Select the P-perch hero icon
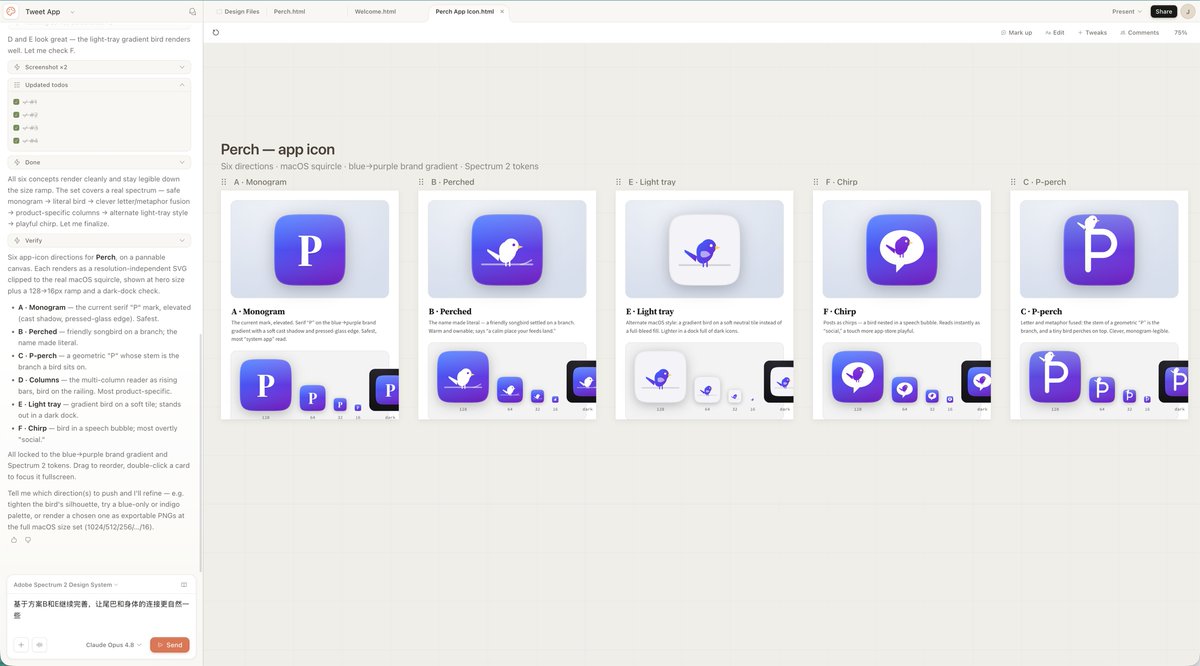Screen dimensions: 1200x666 (x=1099, y=249)
